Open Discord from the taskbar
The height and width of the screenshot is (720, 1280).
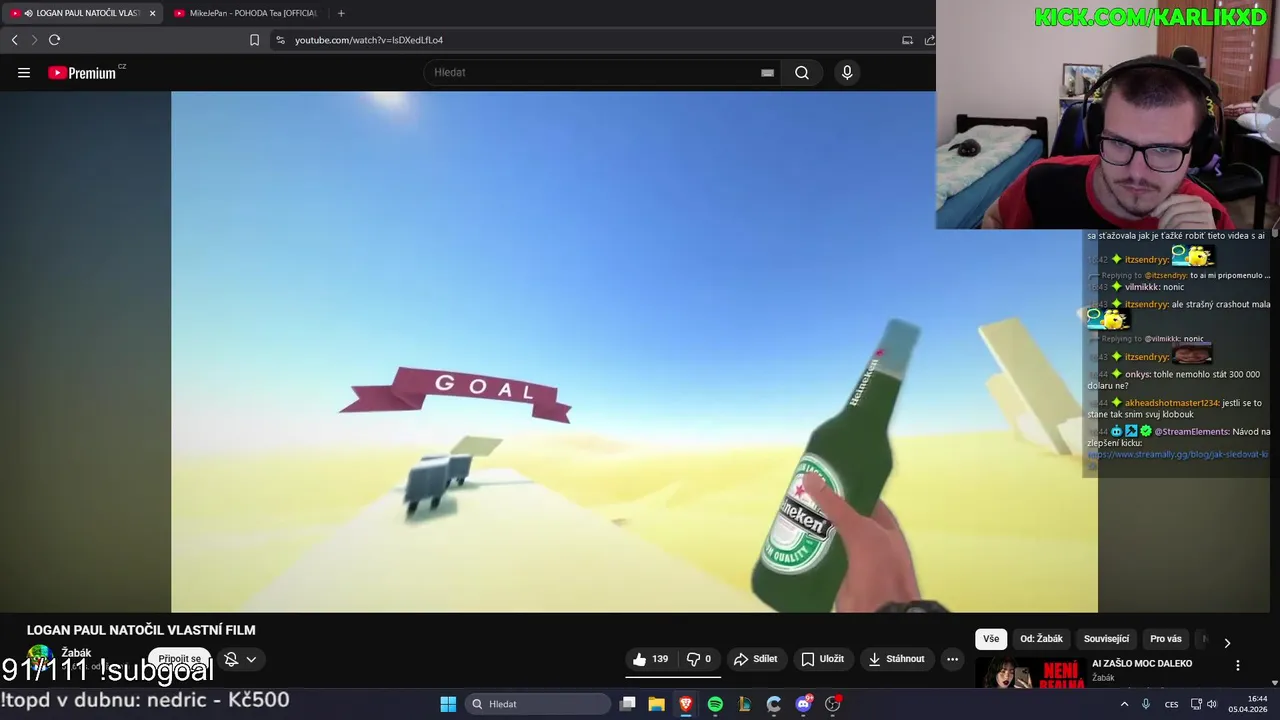point(803,704)
